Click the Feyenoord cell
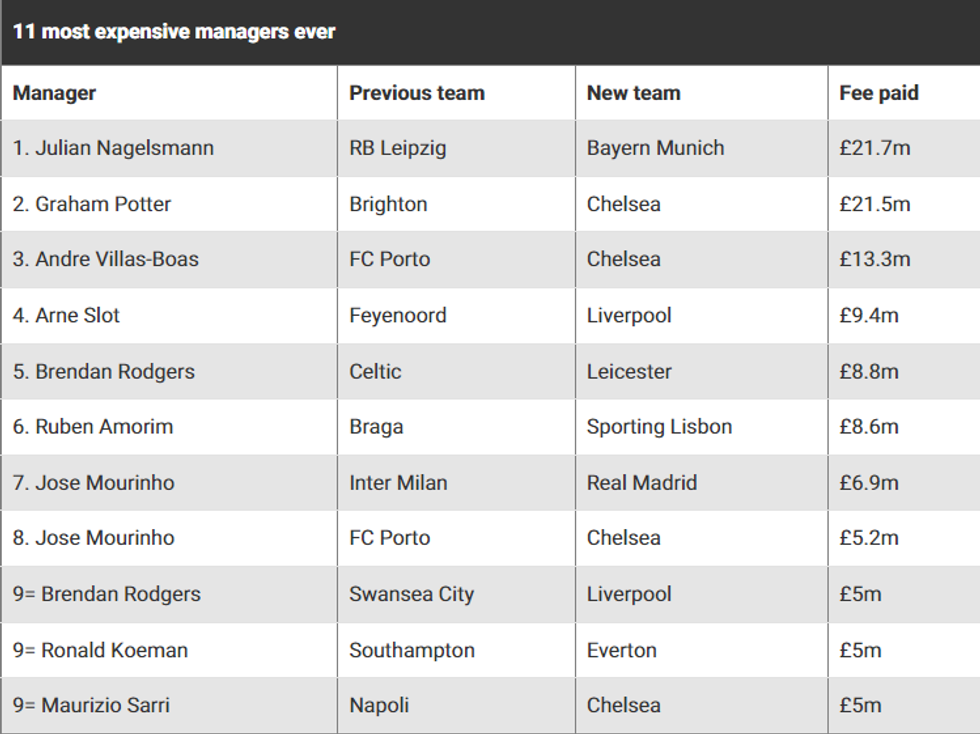980x734 pixels. [397, 315]
